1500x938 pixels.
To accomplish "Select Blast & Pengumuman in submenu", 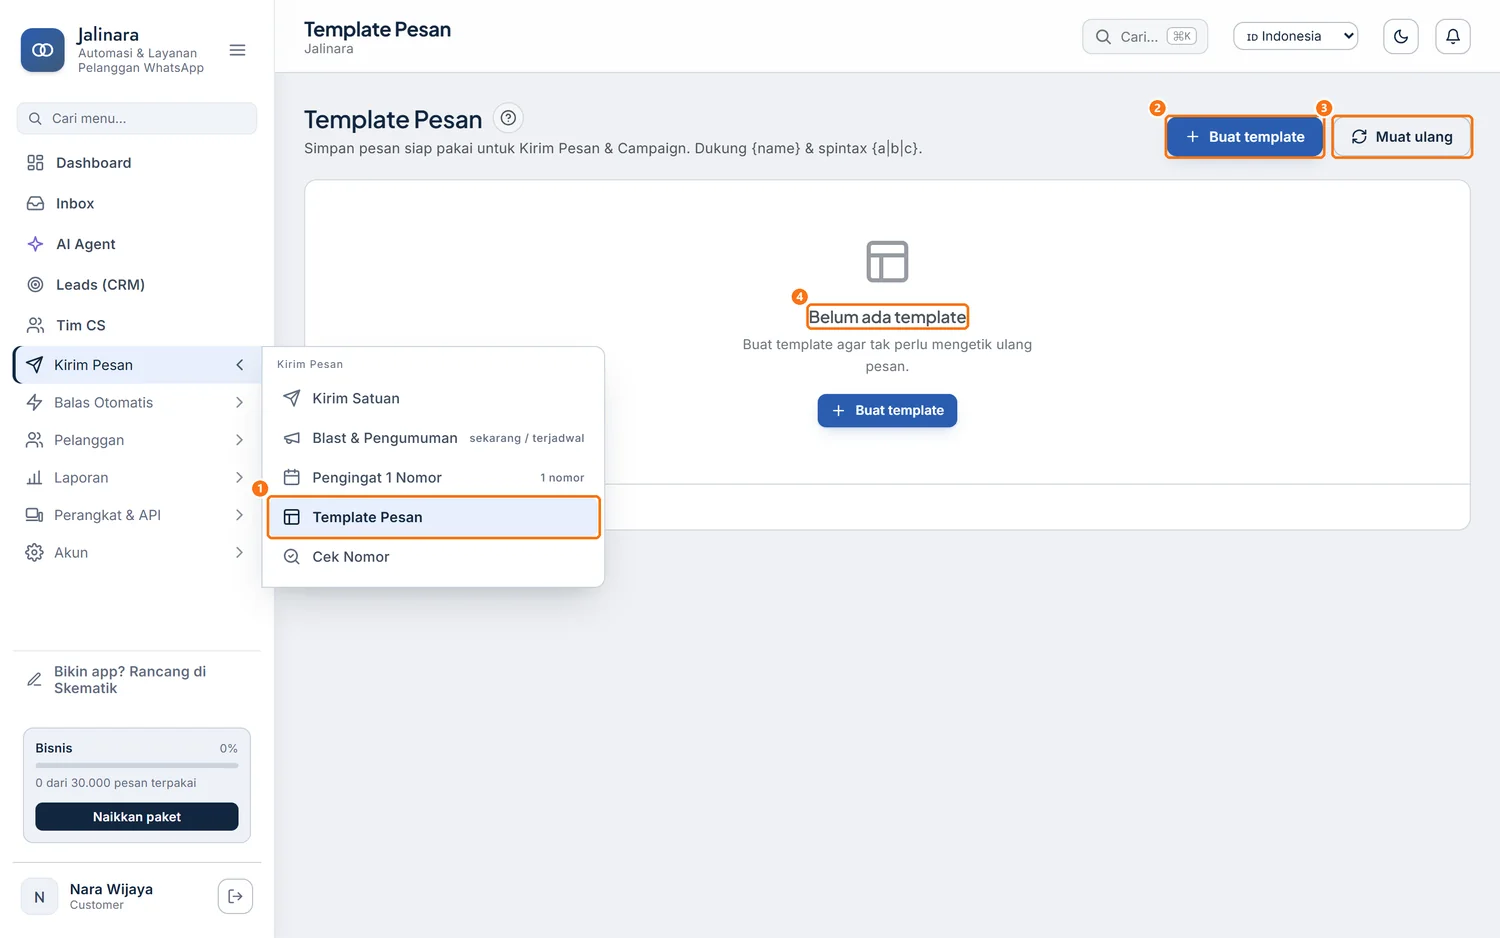I will pyautogui.click(x=433, y=438).
